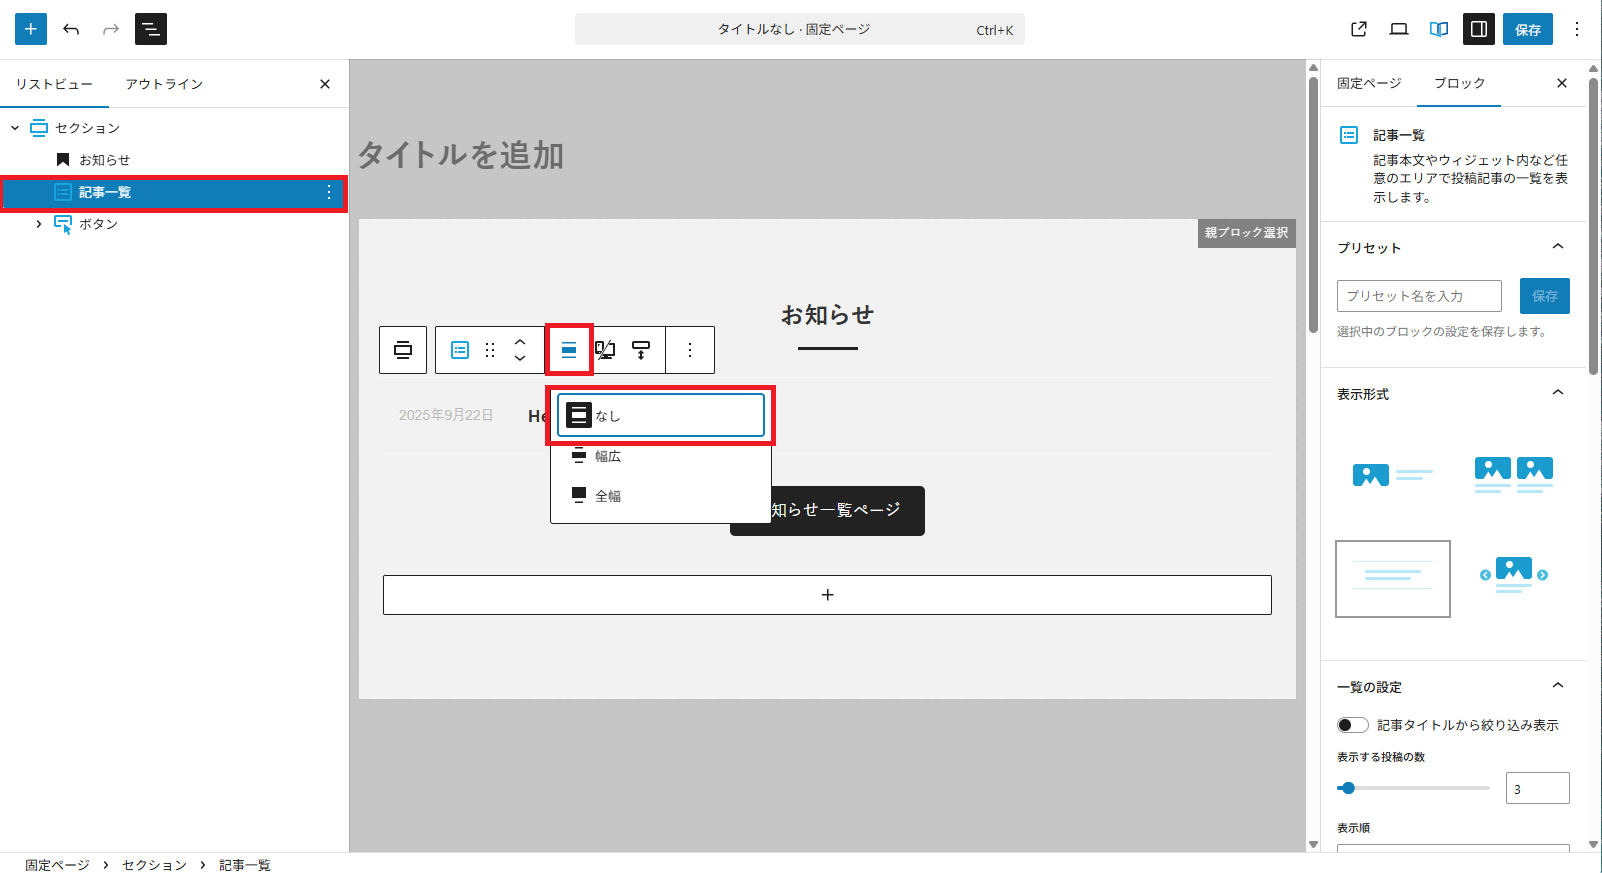
Task: Collapse the プリセット panel
Action: [x=1557, y=247]
